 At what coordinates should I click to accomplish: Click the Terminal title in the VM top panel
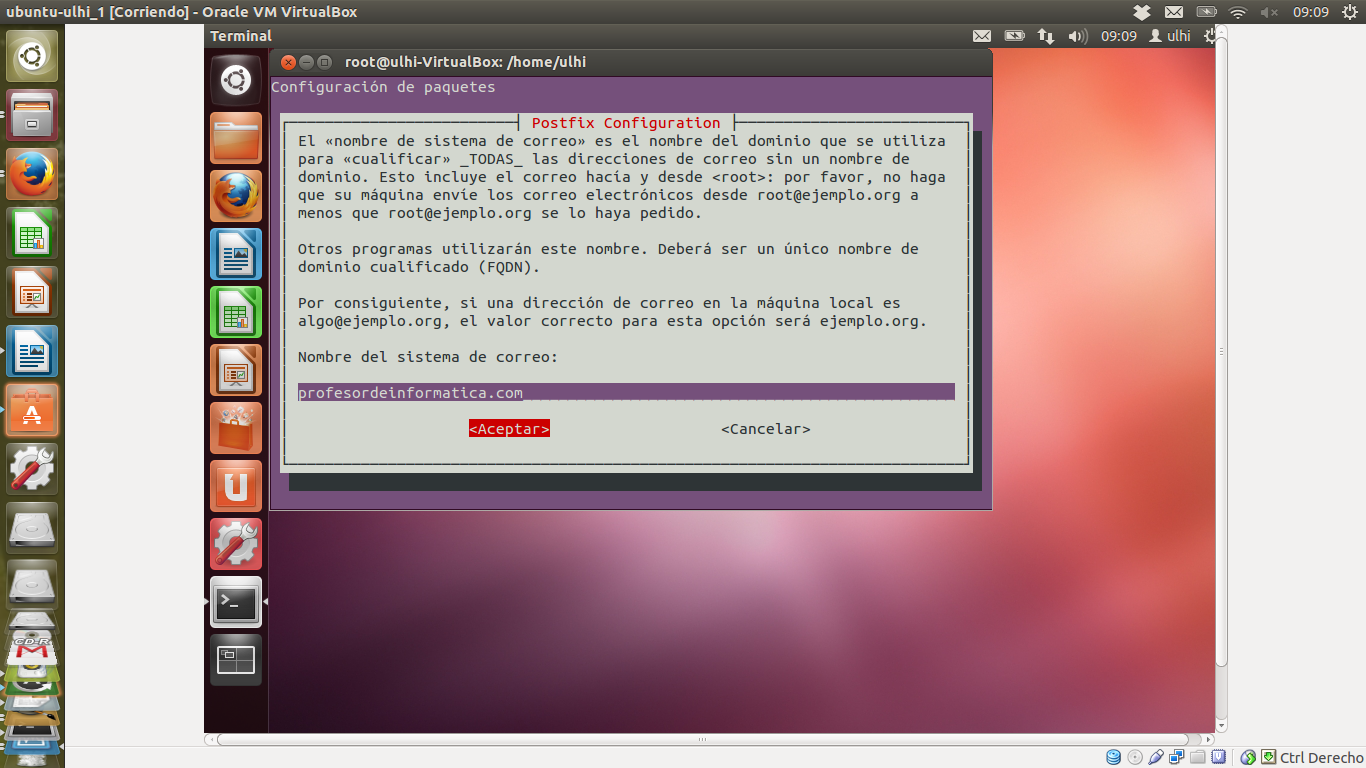coord(241,36)
